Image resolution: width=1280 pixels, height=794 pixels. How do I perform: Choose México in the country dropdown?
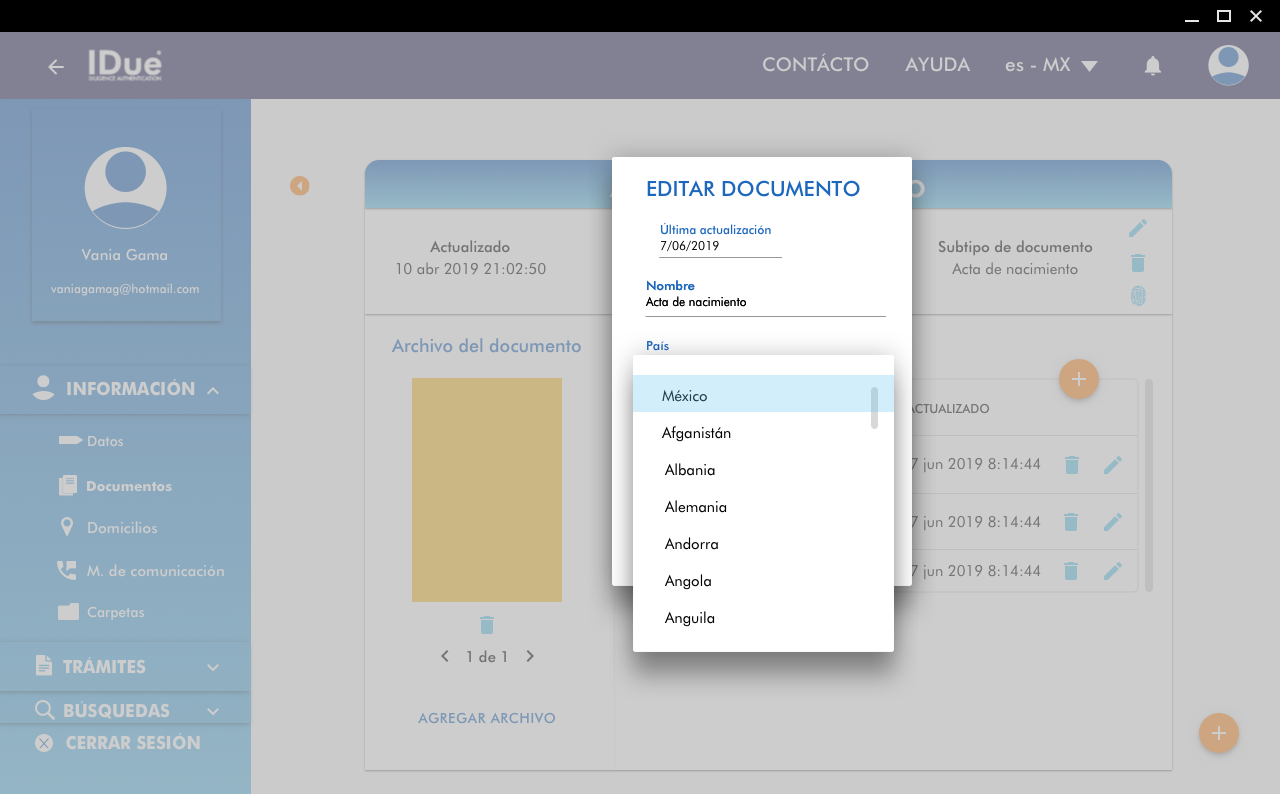(685, 396)
